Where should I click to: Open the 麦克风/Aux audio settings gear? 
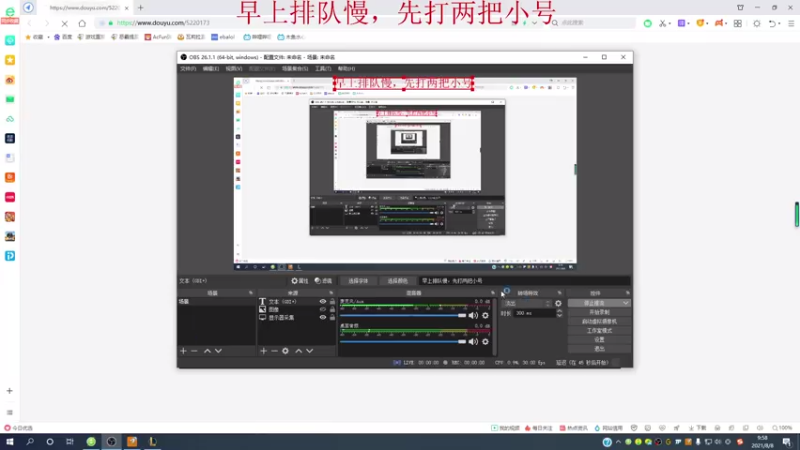pos(485,315)
